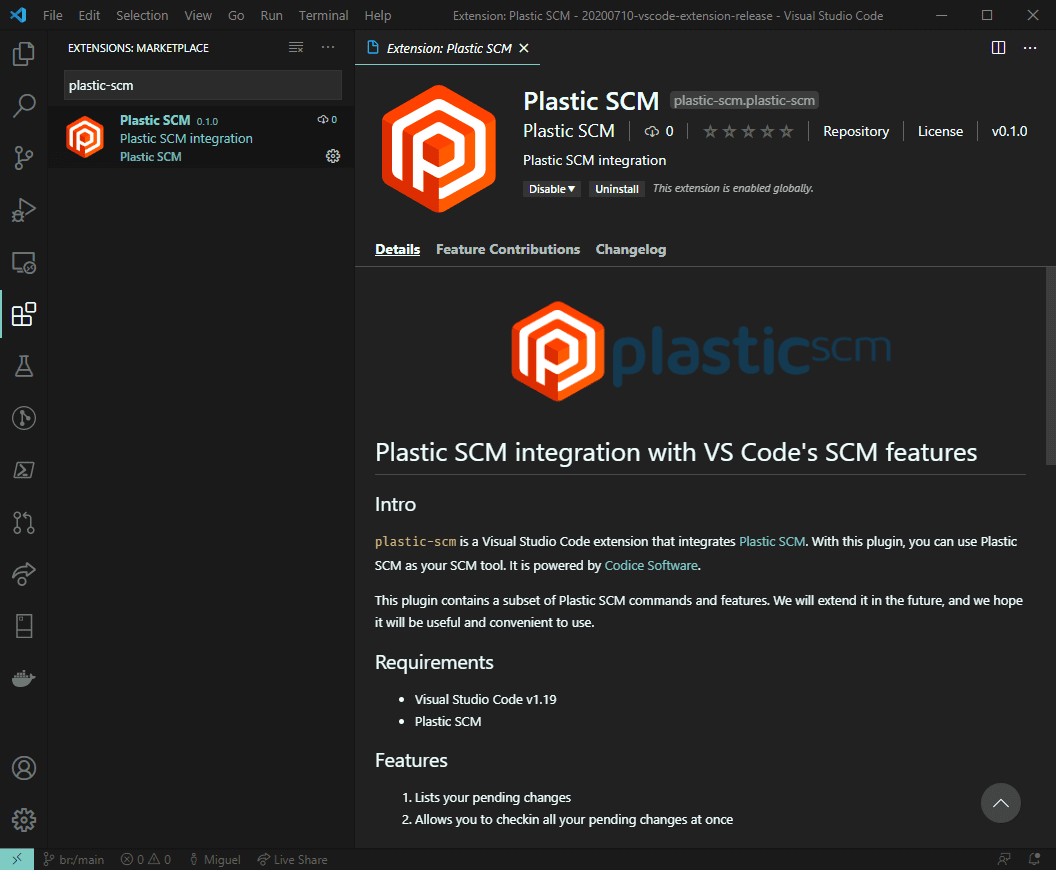The width and height of the screenshot is (1056, 870).
Task: Open the Extensions panel filter menu
Action: tap(295, 47)
